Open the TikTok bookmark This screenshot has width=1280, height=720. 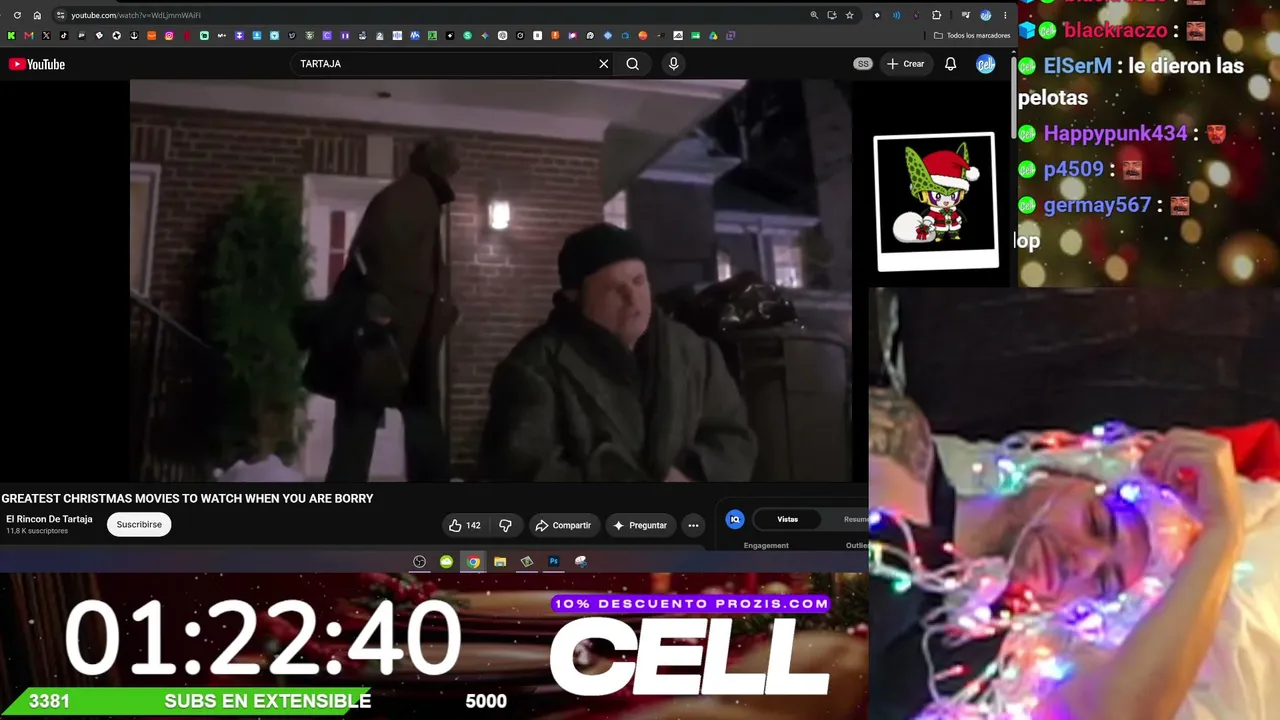click(63, 36)
